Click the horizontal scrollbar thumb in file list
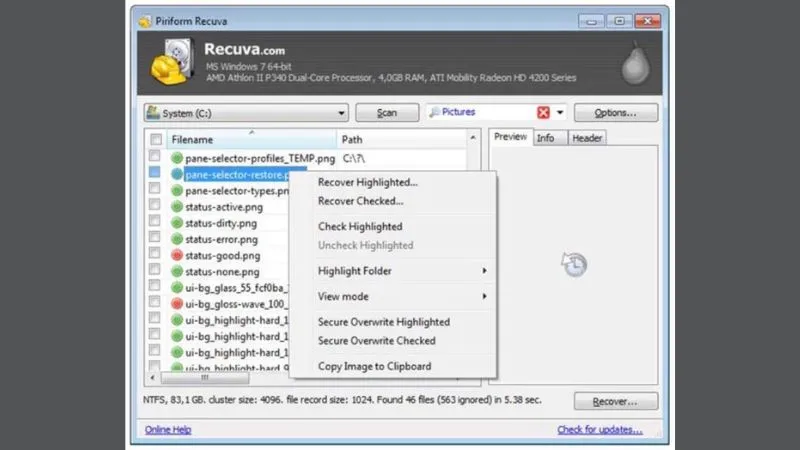This screenshot has height=450, width=800. tap(205, 378)
